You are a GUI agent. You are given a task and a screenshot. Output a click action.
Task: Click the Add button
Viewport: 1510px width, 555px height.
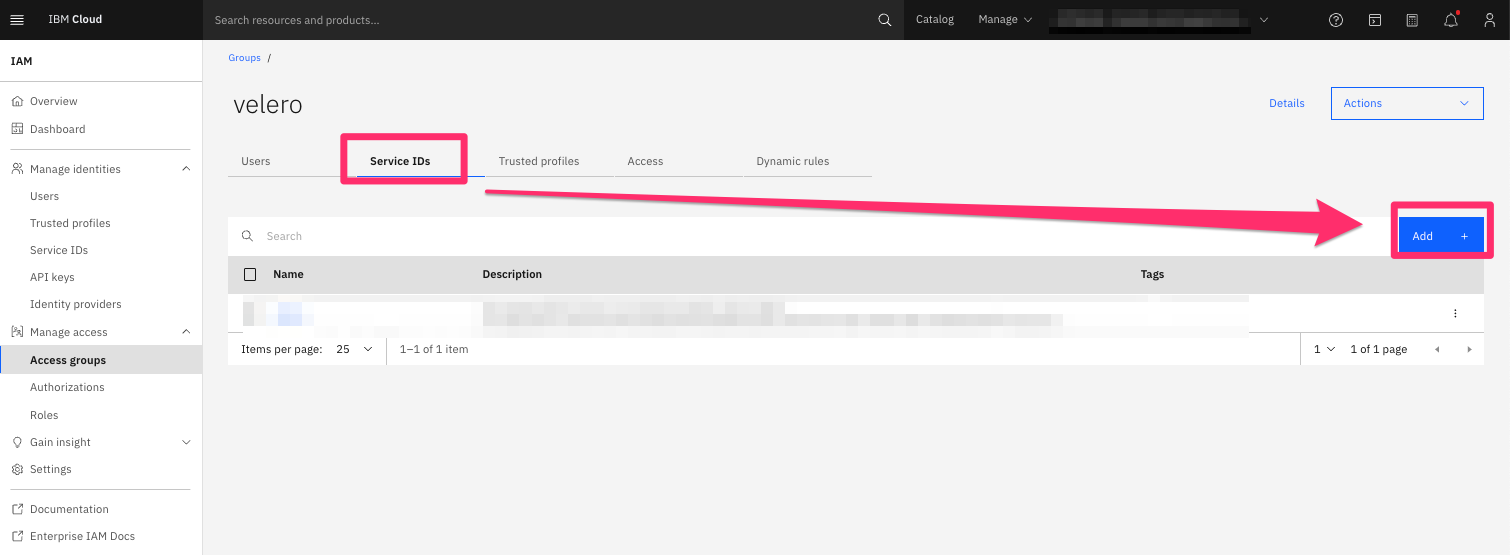point(1440,236)
